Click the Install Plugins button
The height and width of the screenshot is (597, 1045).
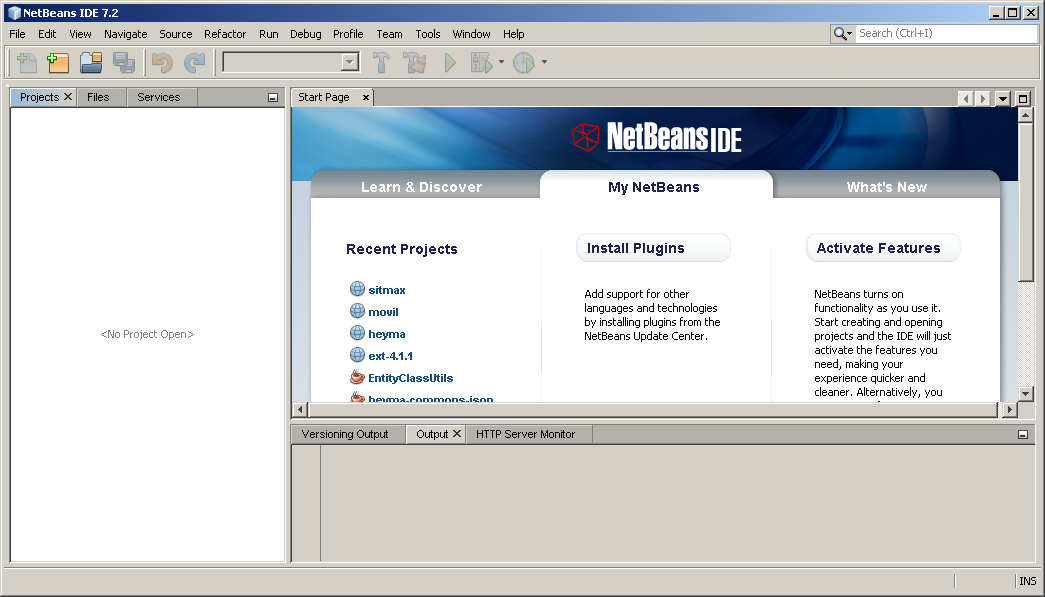pos(653,248)
